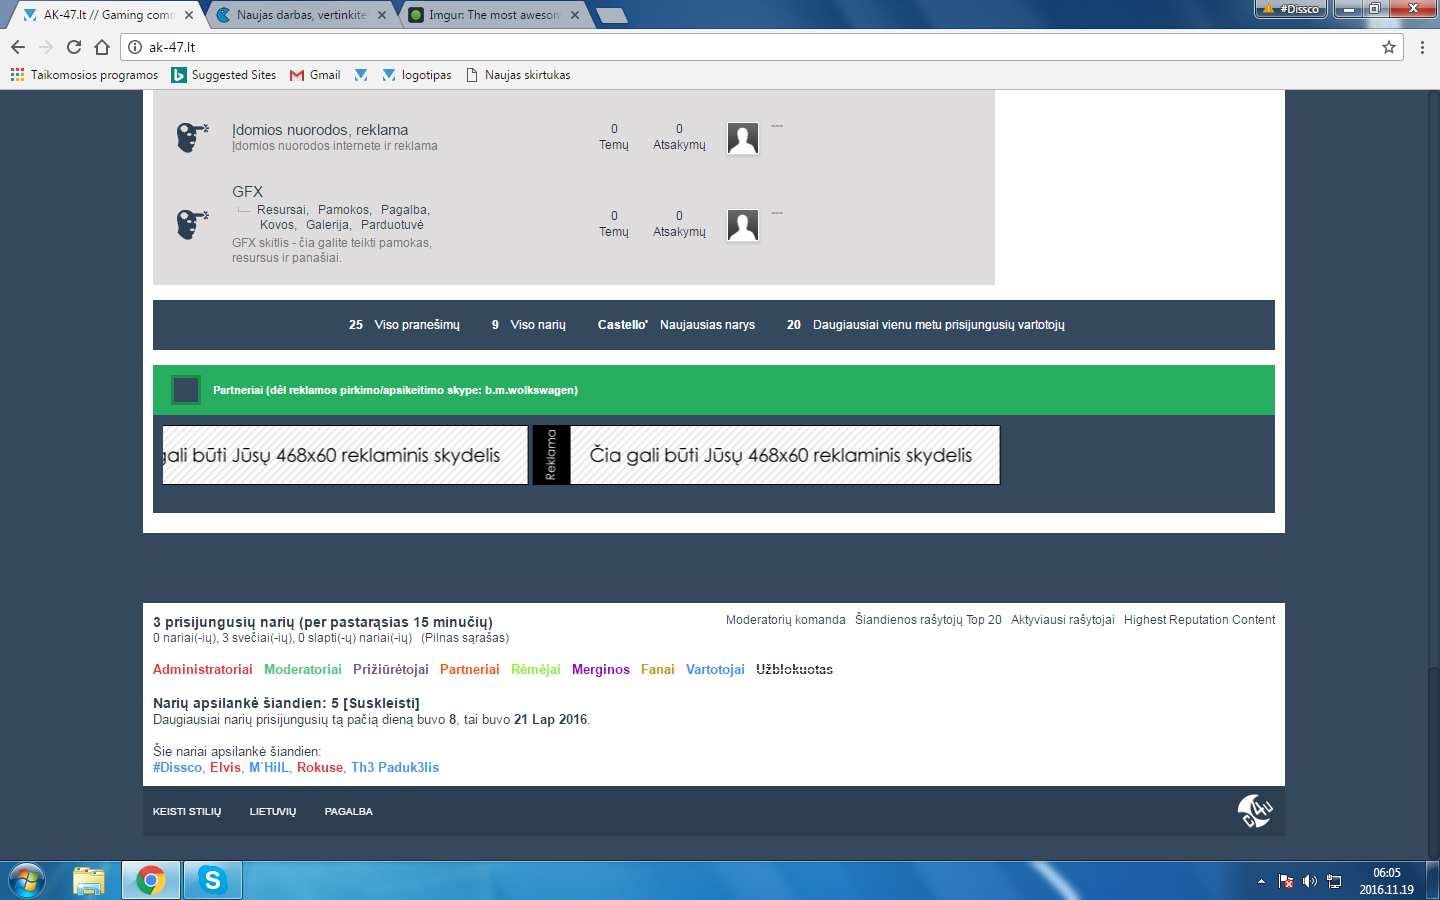Click the GFX last poster avatar
The image size is (1440, 900).
[742, 225]
